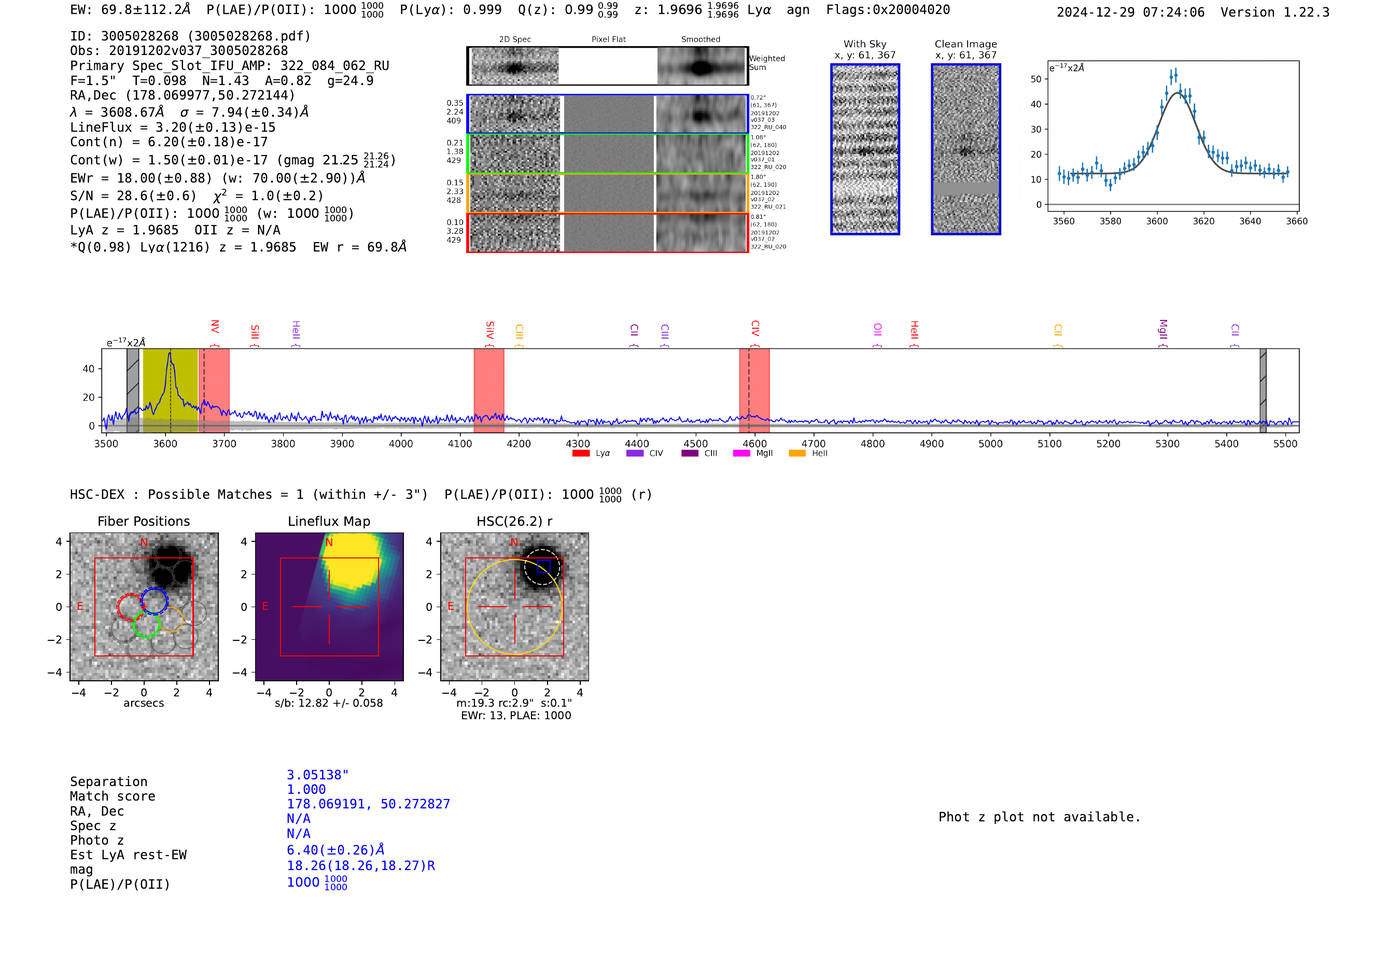Open the With Sky image cutout
The image size is (1400, 953).
tap(865, 149)
